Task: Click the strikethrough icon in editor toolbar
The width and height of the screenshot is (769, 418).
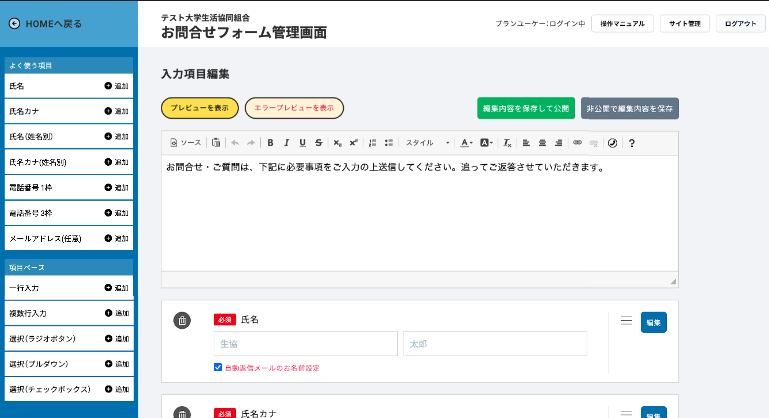Action: 318,143
